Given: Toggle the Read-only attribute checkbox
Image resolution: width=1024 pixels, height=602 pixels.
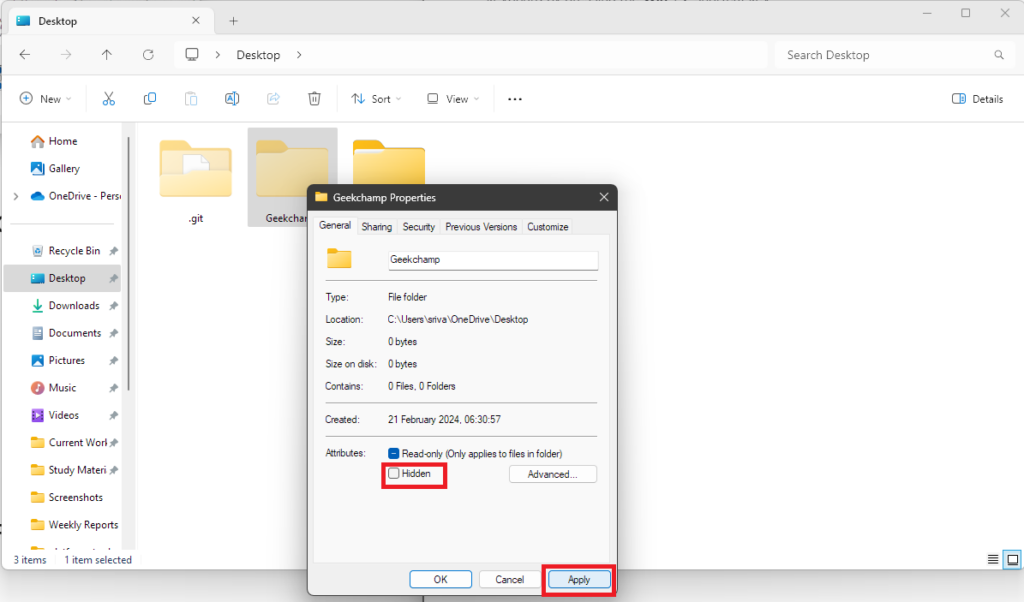Looking at the screenshot, I should click(x=395, y=453).
